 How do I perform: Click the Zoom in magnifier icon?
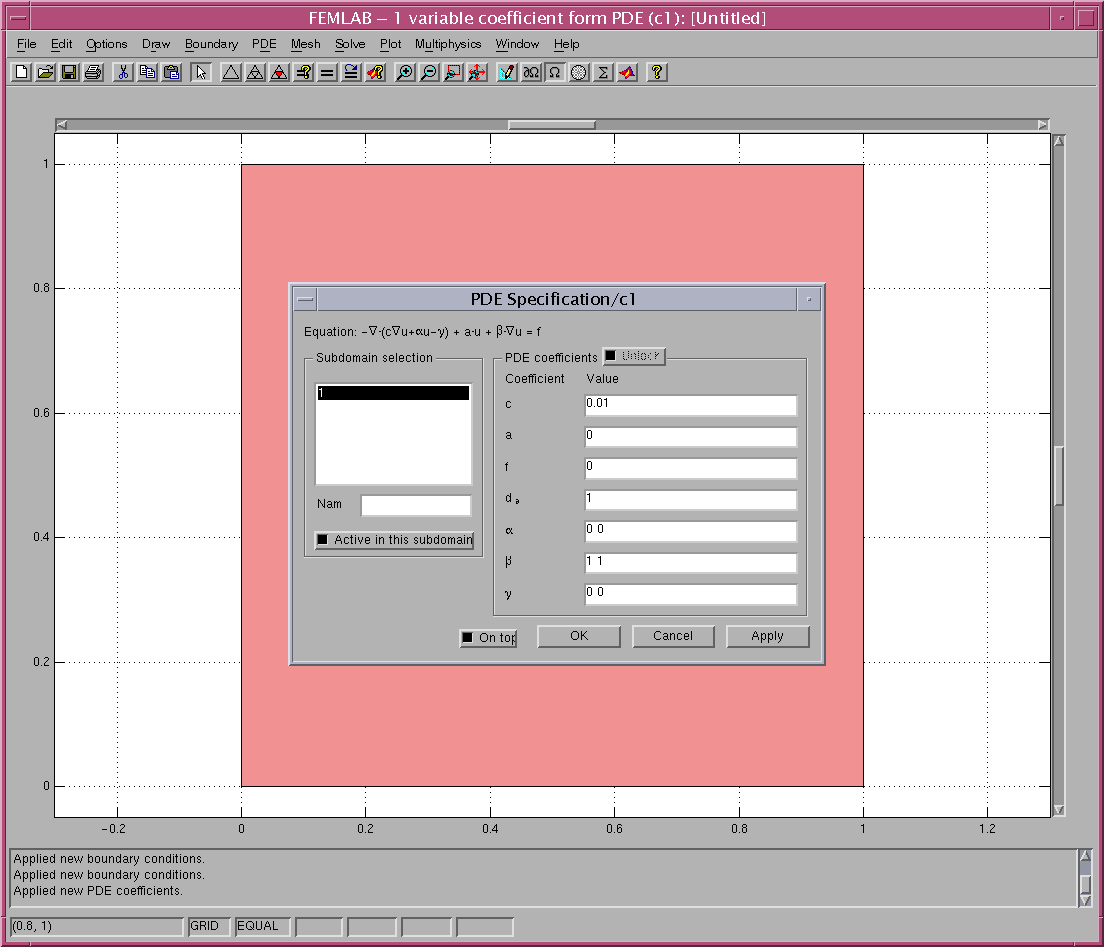405,73
